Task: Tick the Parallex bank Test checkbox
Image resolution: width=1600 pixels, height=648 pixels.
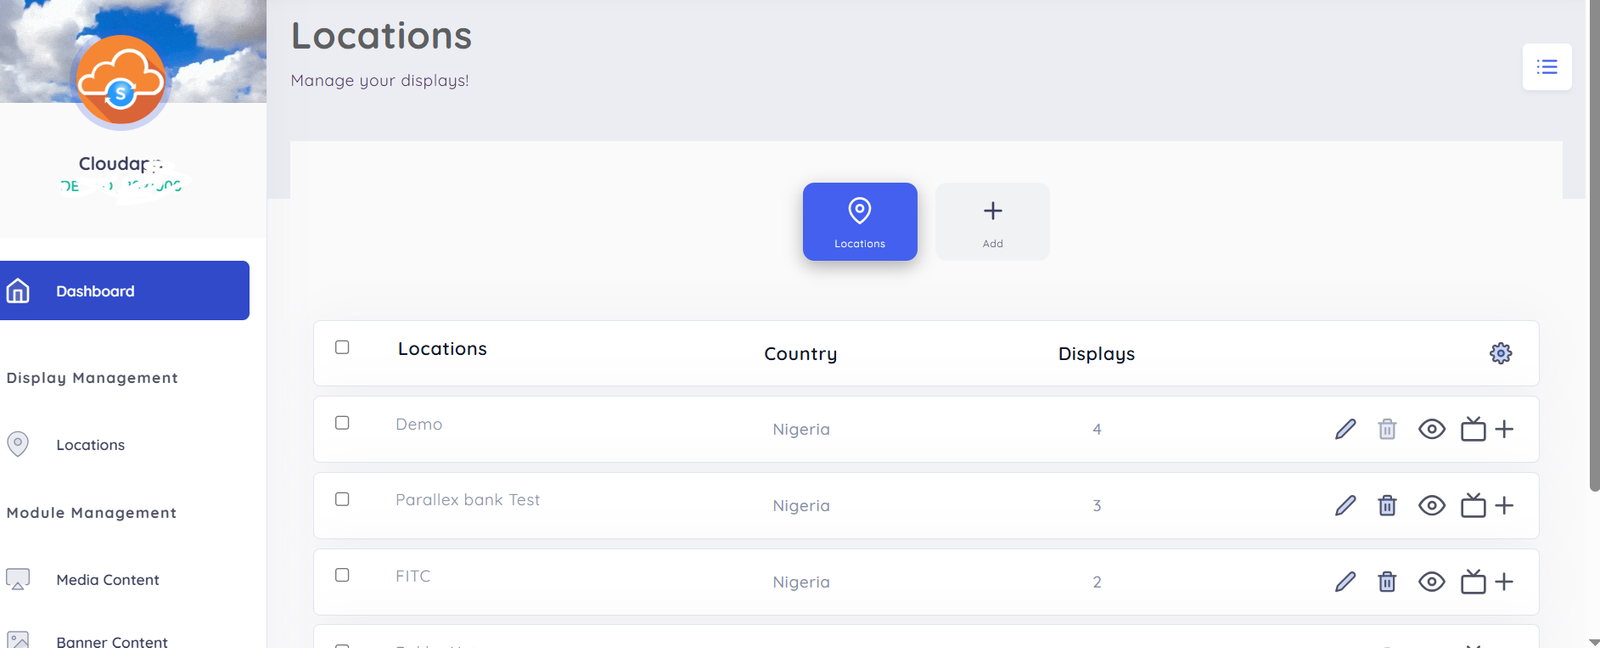Action: click(x=342, y=499)
